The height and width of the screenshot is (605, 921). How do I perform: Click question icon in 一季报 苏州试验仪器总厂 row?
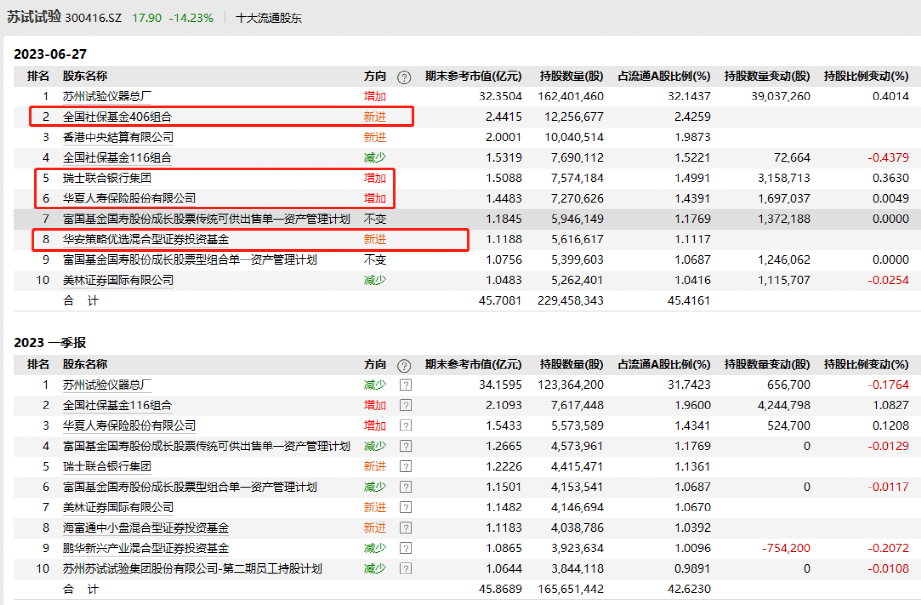(405, 385)
